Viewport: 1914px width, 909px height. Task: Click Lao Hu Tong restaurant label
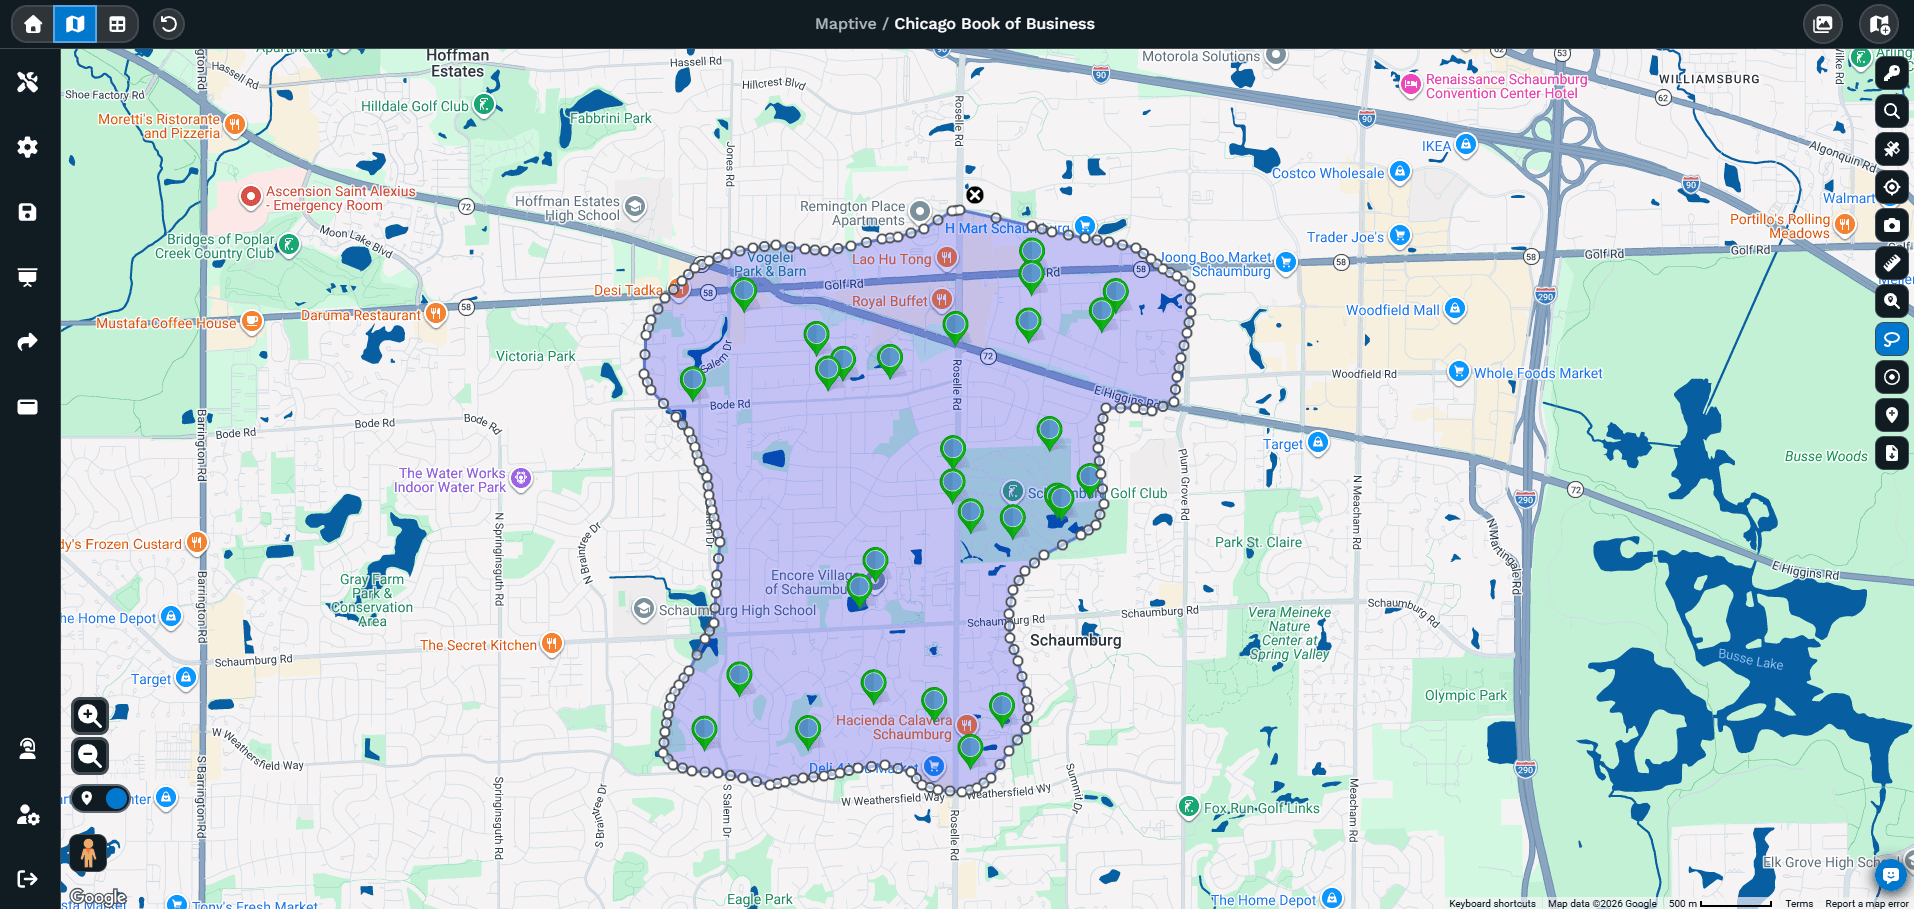coord(891,259)
